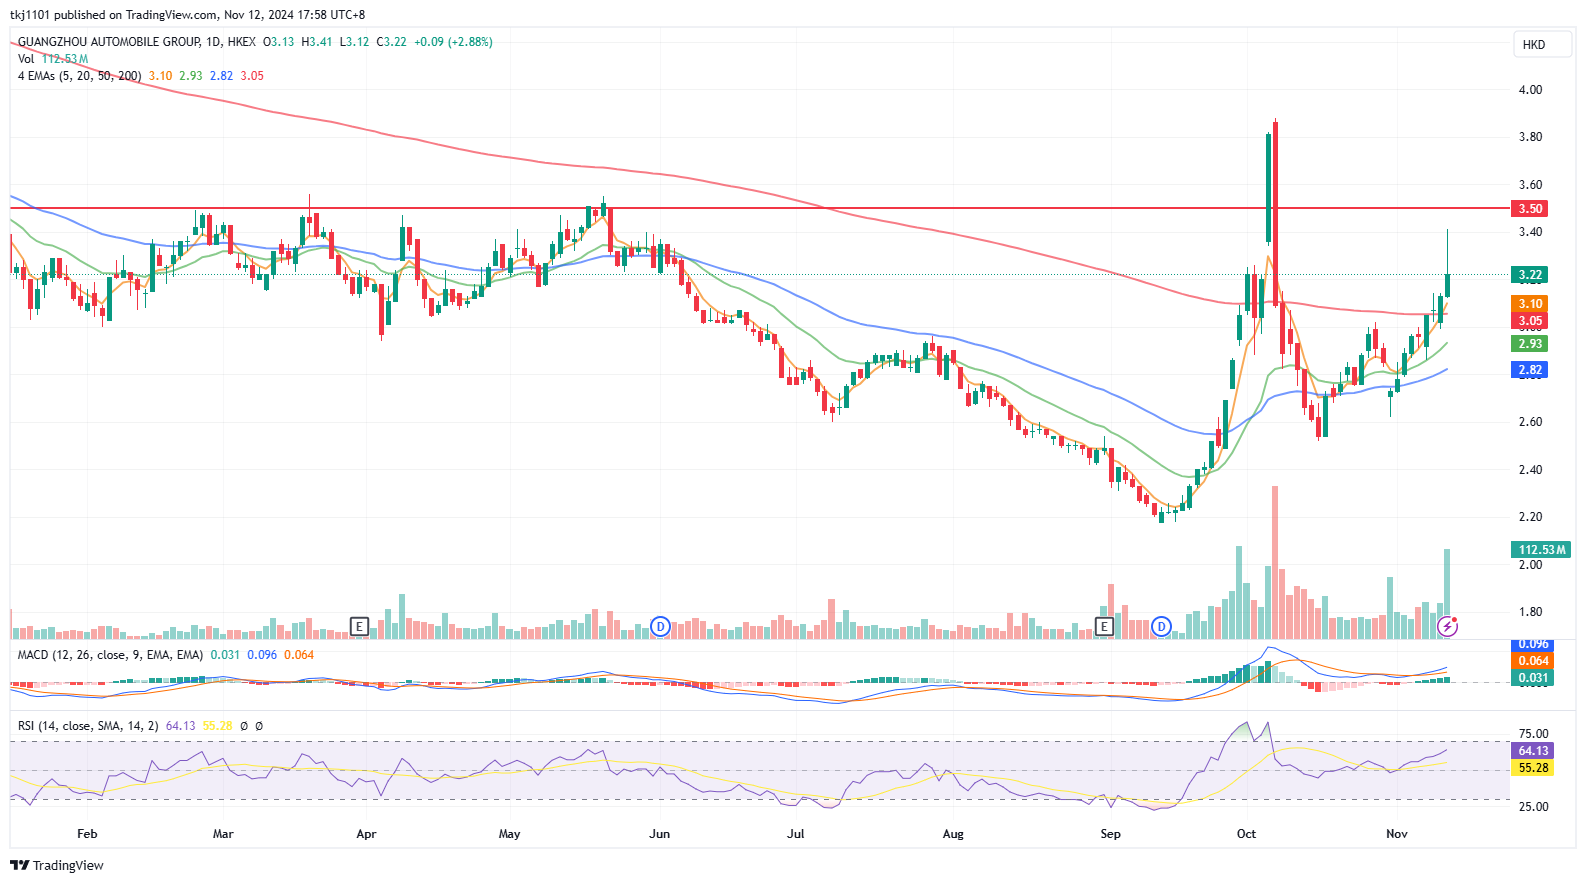1586x883 pixels.
Task: Click the red 3.05 value in EMAs legend
Action: tap(252, 76)
